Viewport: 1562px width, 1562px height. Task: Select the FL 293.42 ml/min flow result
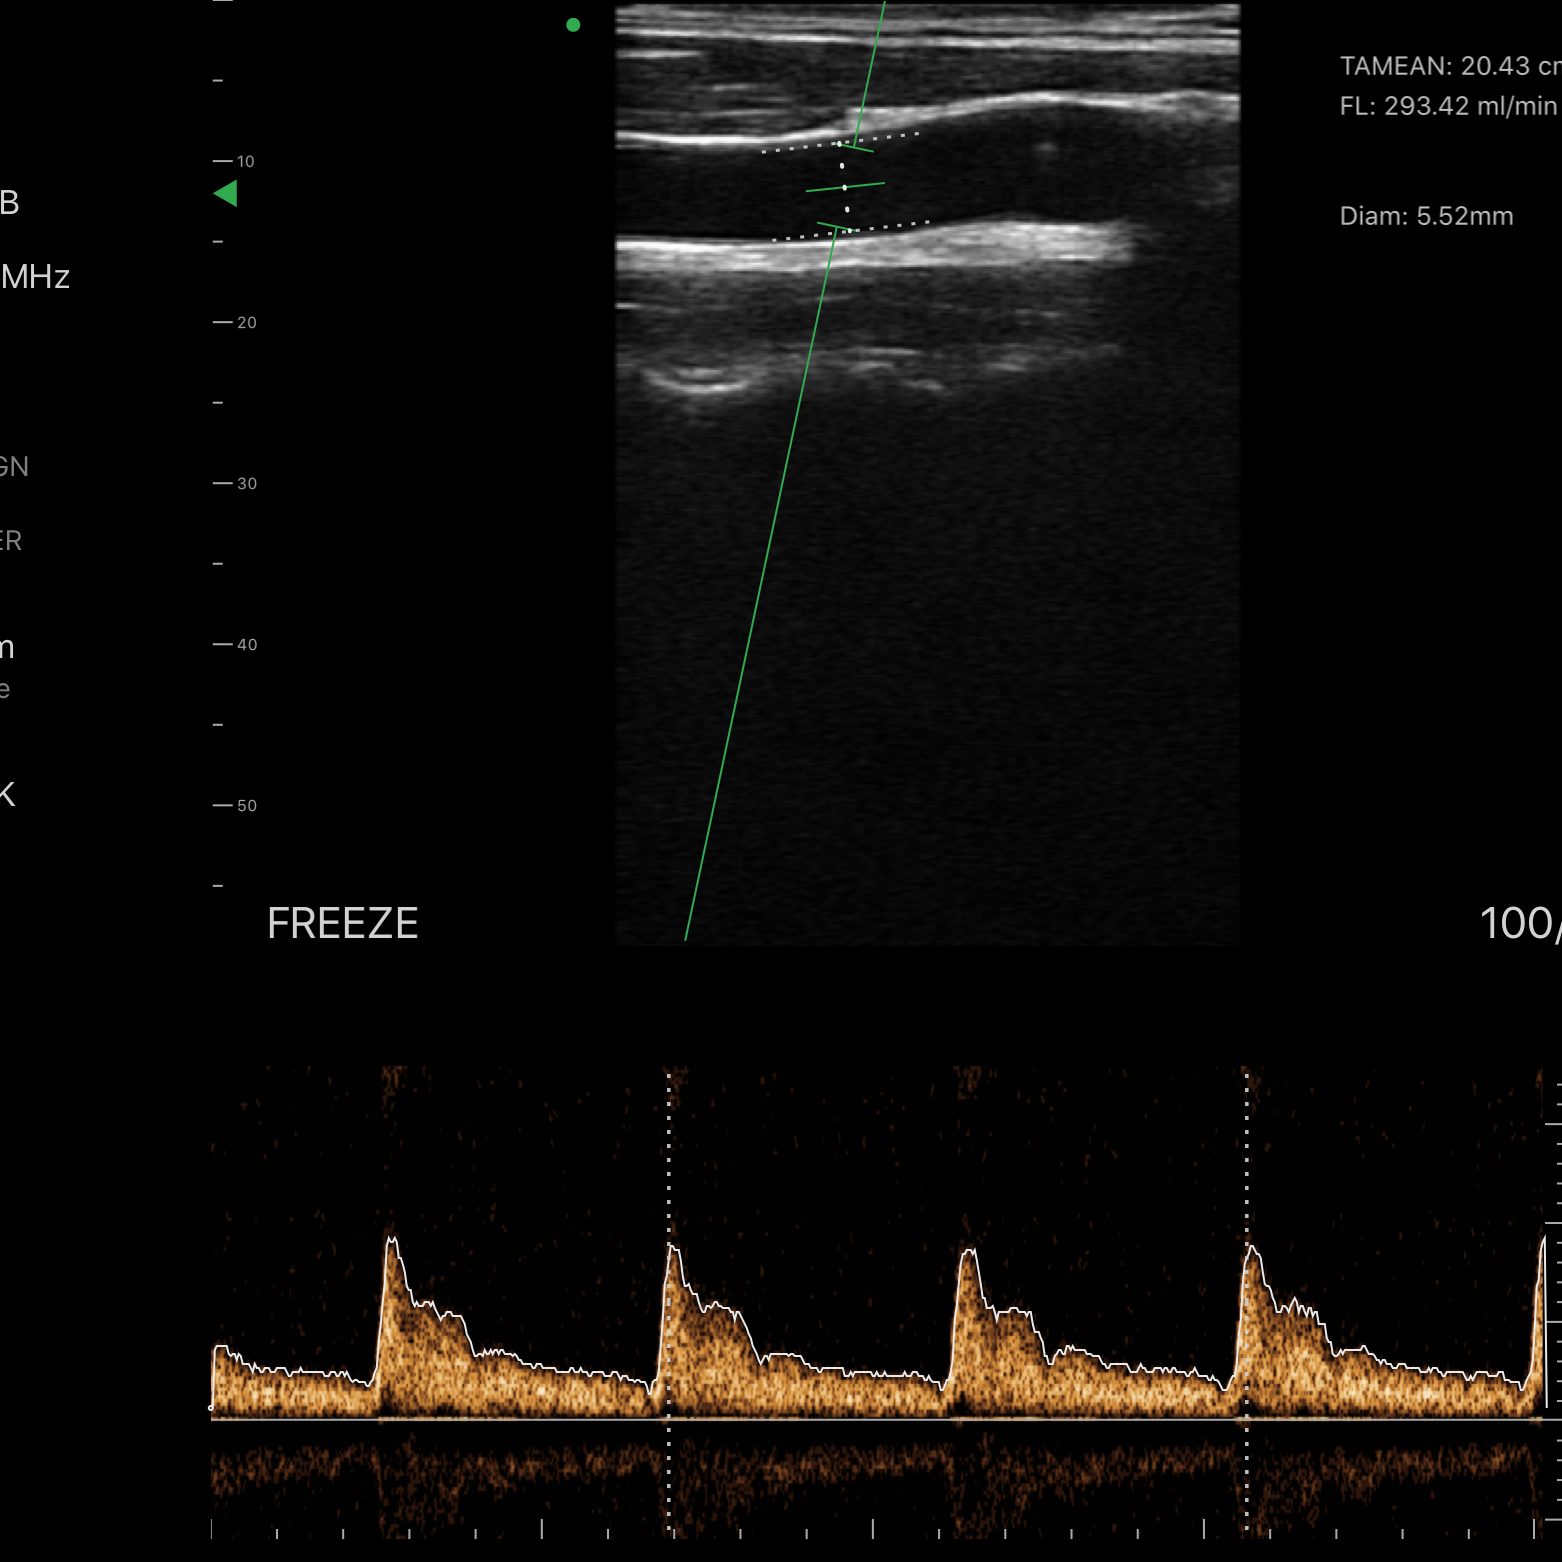tap(1448, 106)
